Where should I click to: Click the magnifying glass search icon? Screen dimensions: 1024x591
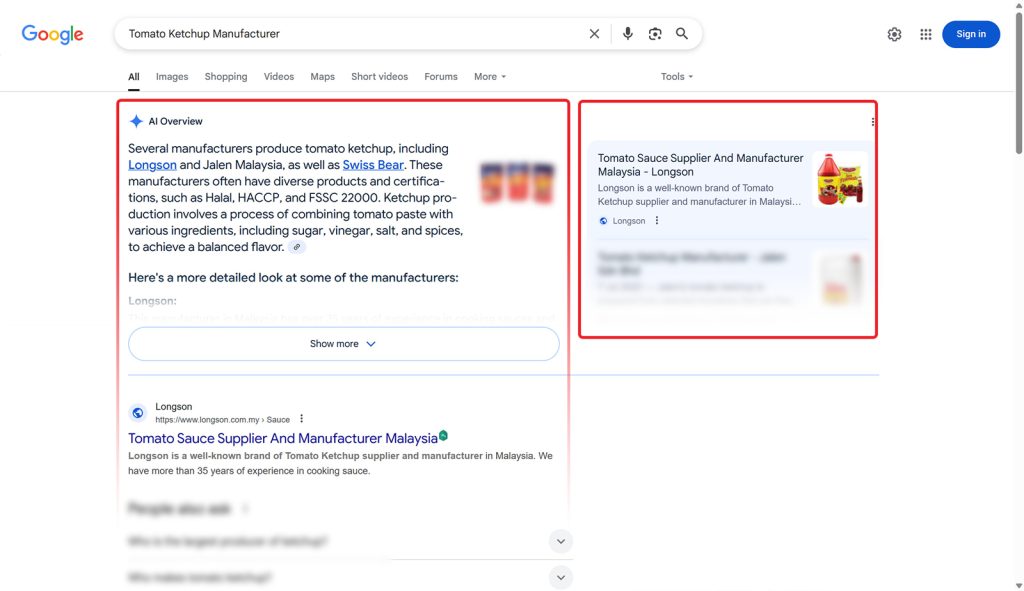[682, 34]
